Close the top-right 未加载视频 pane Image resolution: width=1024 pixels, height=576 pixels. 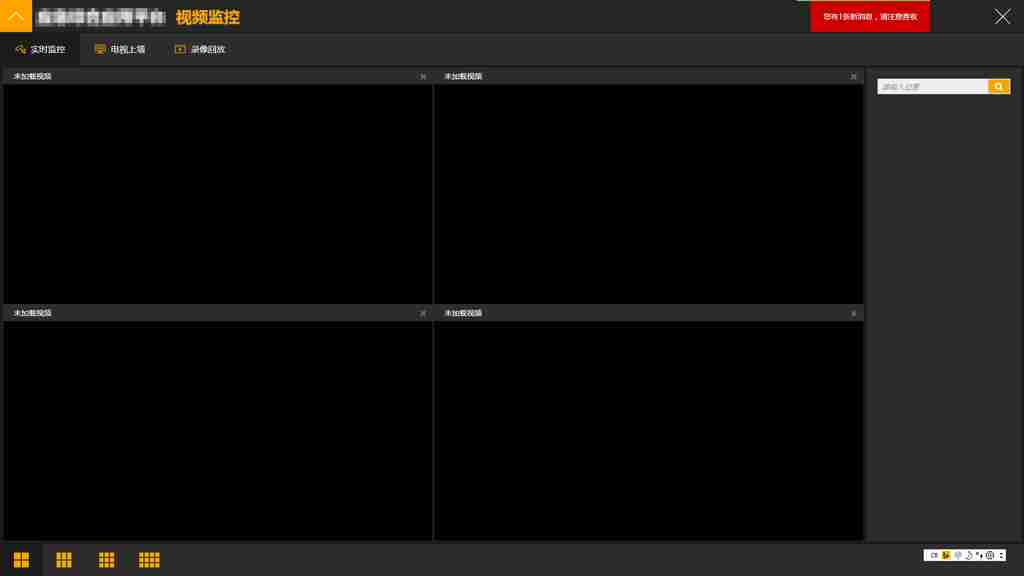[x=853, y=77]
